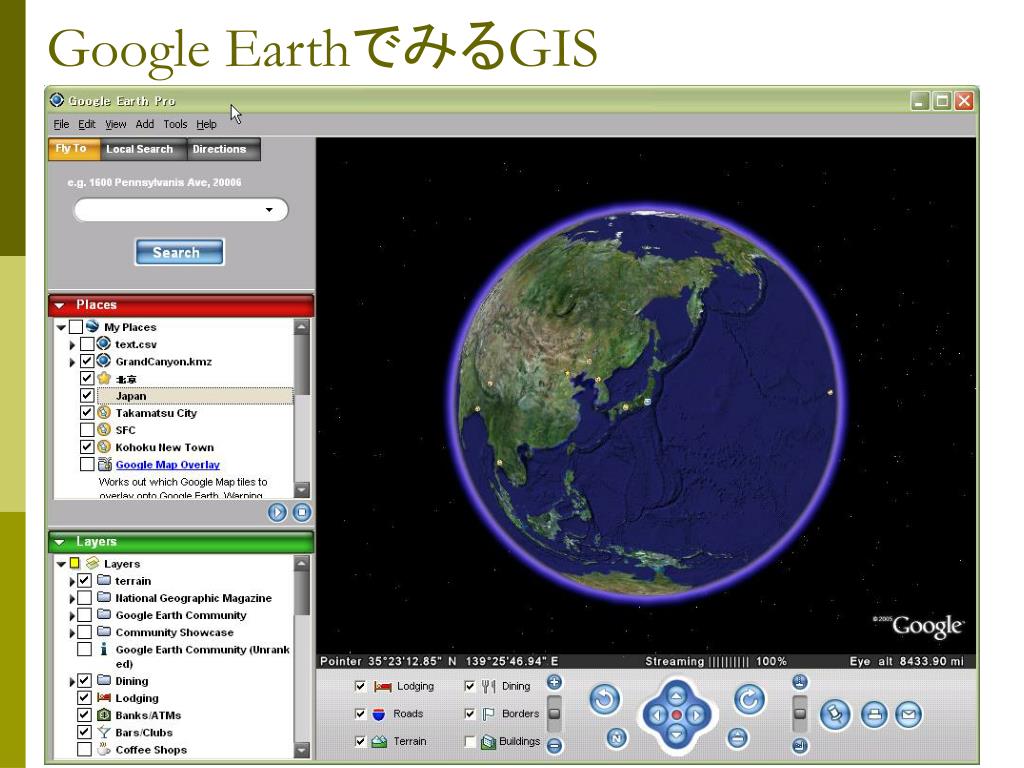Pan left with the navigation arrow
Image resolution: width=1024 pixels, height=768 pixels.
[x=657, y=715]
